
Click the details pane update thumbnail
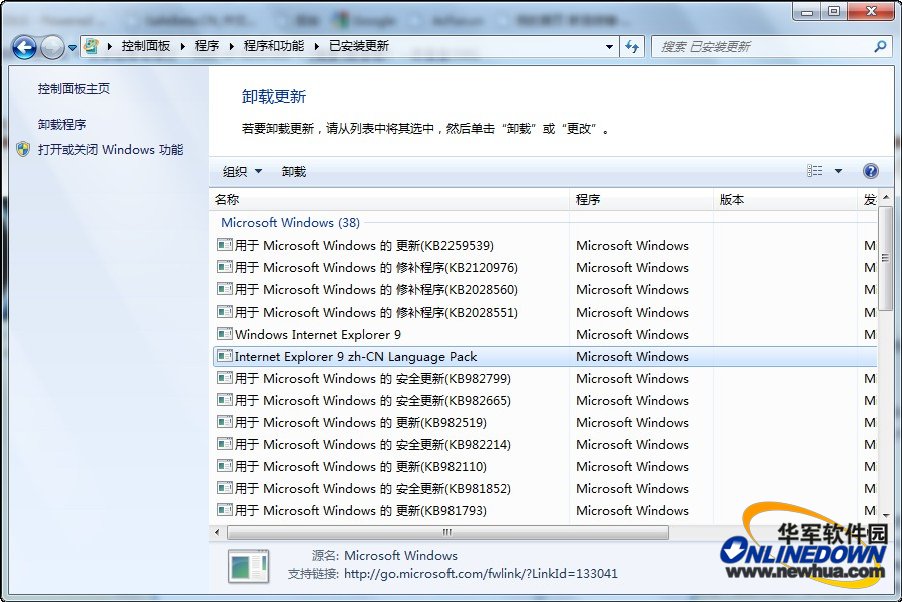click(249, 566)
